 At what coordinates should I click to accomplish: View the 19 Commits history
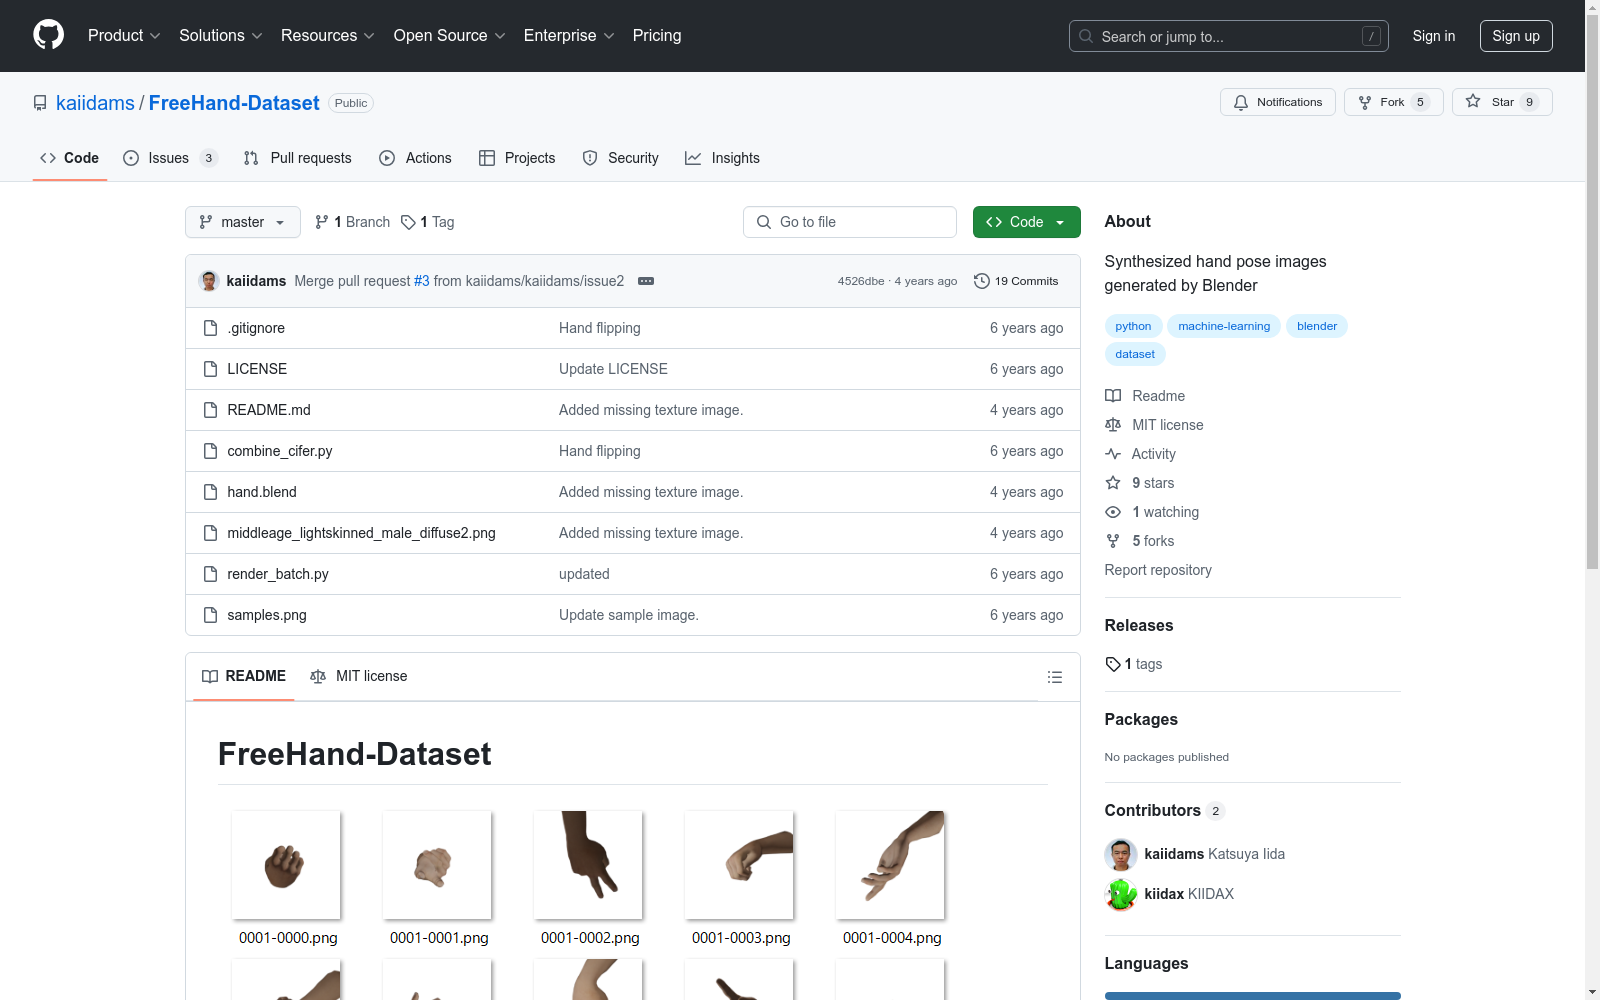click(x=1017, y=281)
